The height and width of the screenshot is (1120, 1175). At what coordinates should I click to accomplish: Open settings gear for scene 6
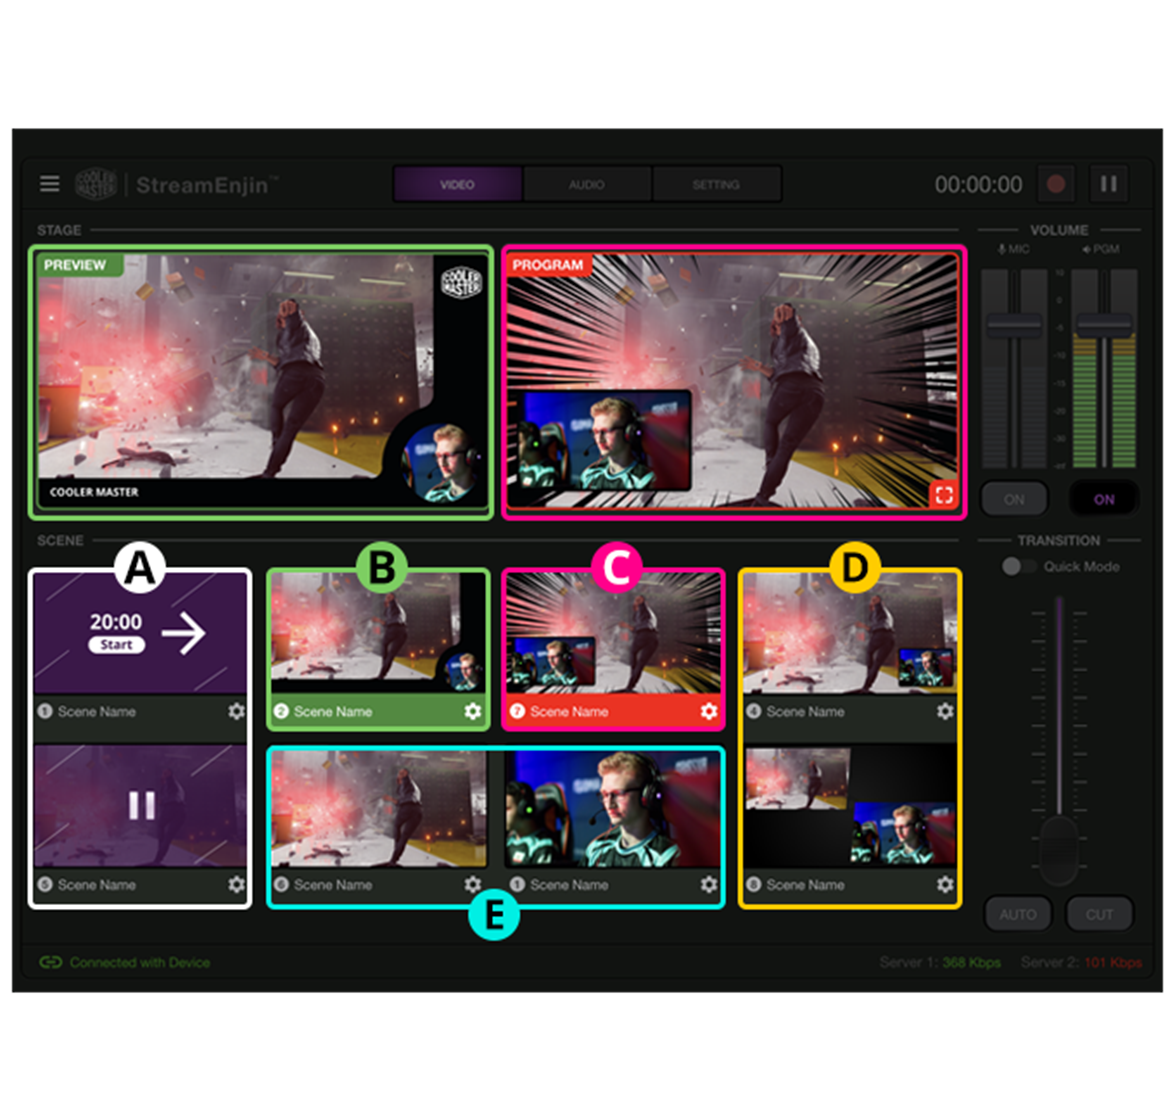point(472,885)
